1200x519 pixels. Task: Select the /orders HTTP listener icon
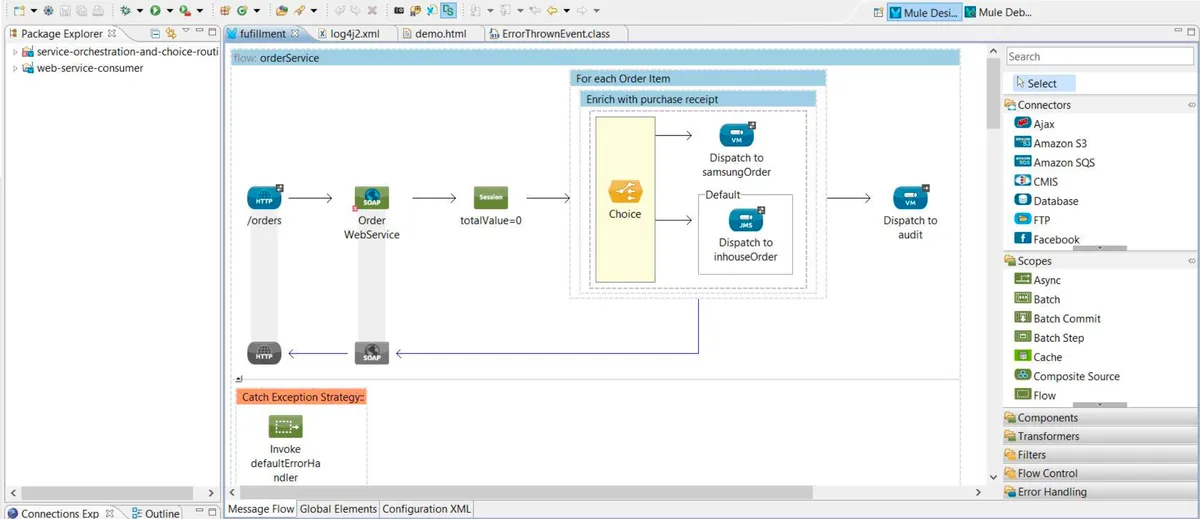click(265, 198)
